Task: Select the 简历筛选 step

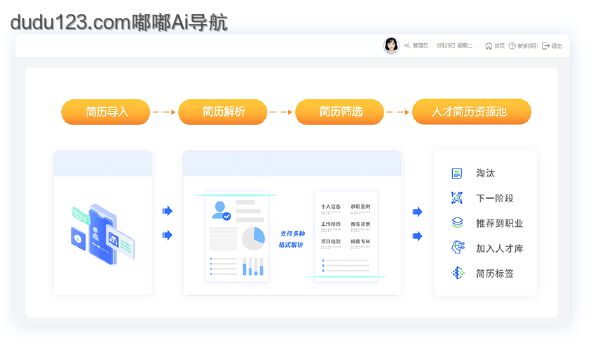Action: [x=340, y=112]
